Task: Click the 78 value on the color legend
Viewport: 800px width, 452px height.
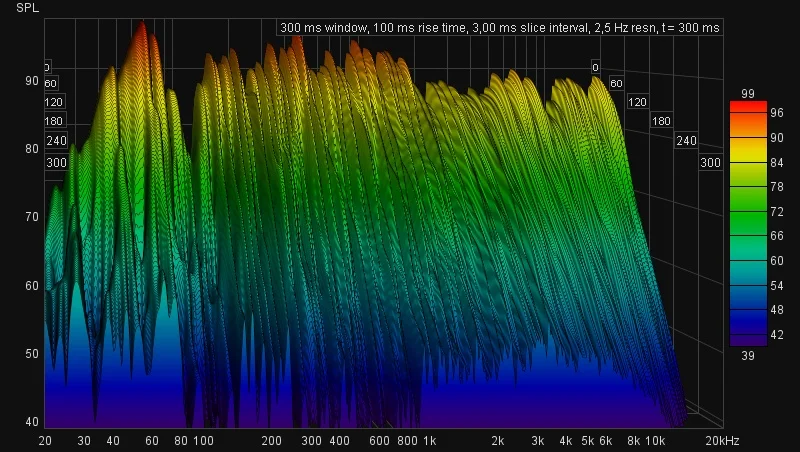Action: (x=777, y=187)
